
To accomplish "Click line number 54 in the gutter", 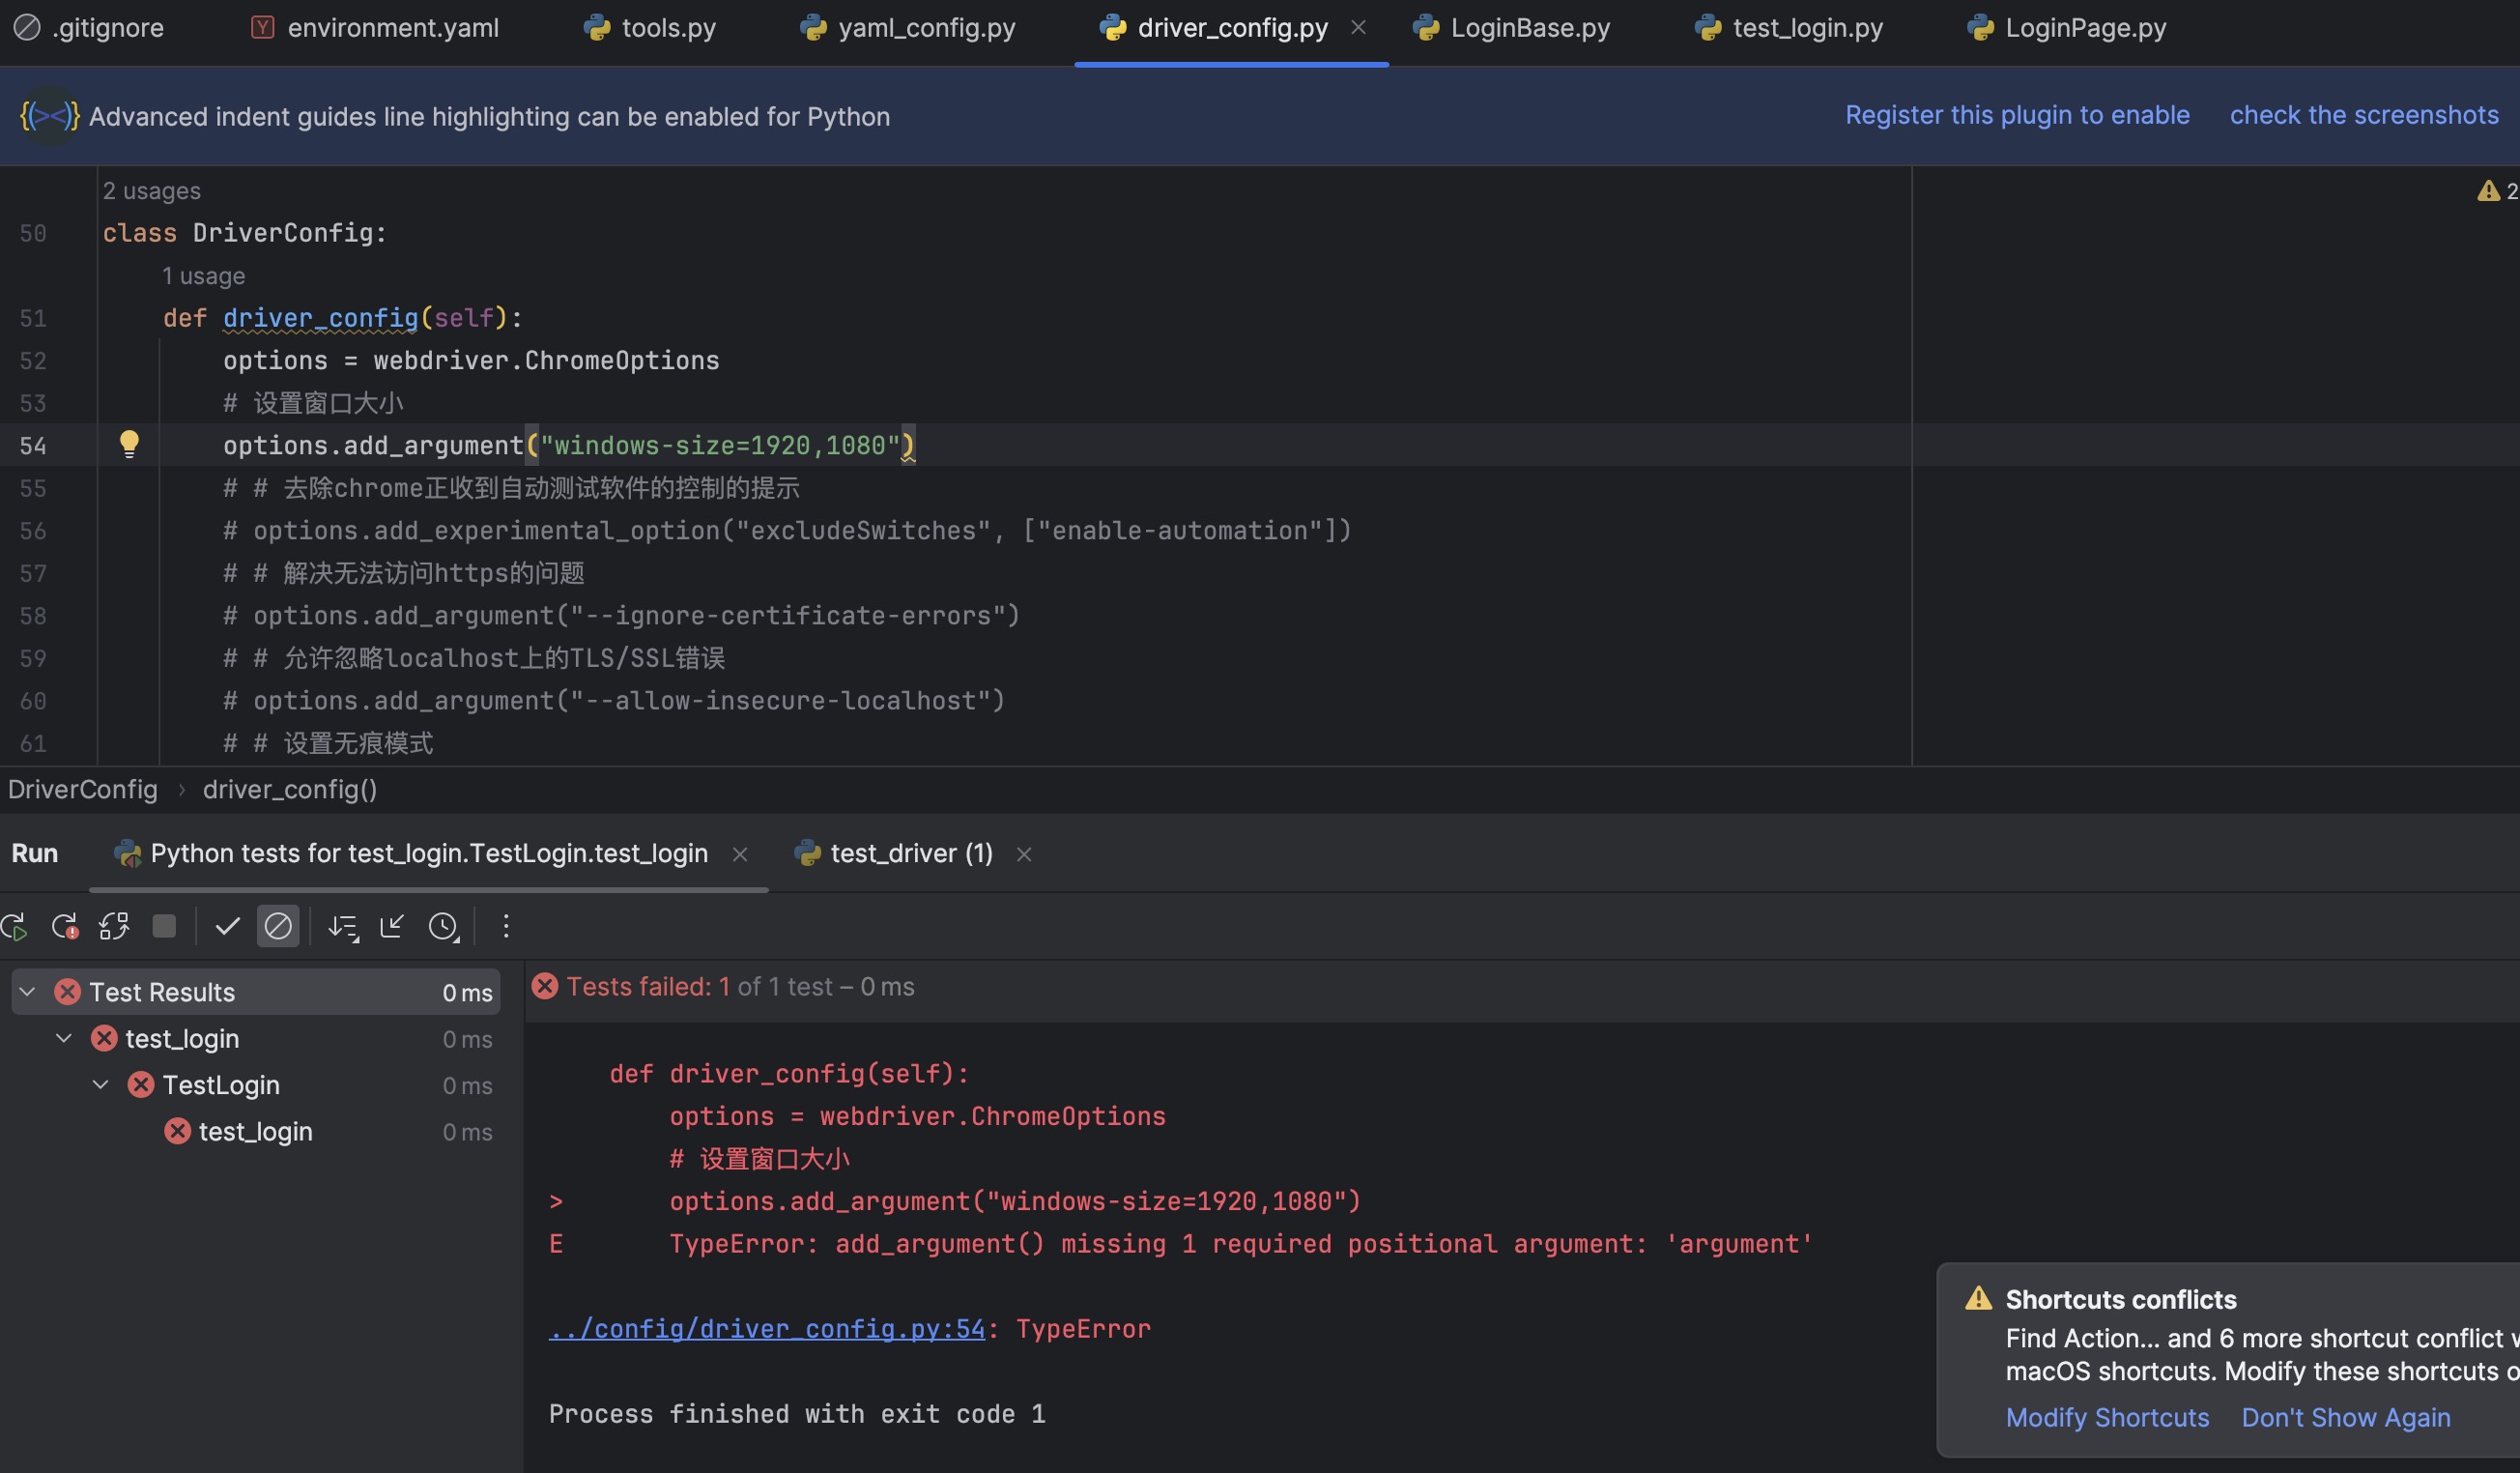I will click(x=33, y=445).
